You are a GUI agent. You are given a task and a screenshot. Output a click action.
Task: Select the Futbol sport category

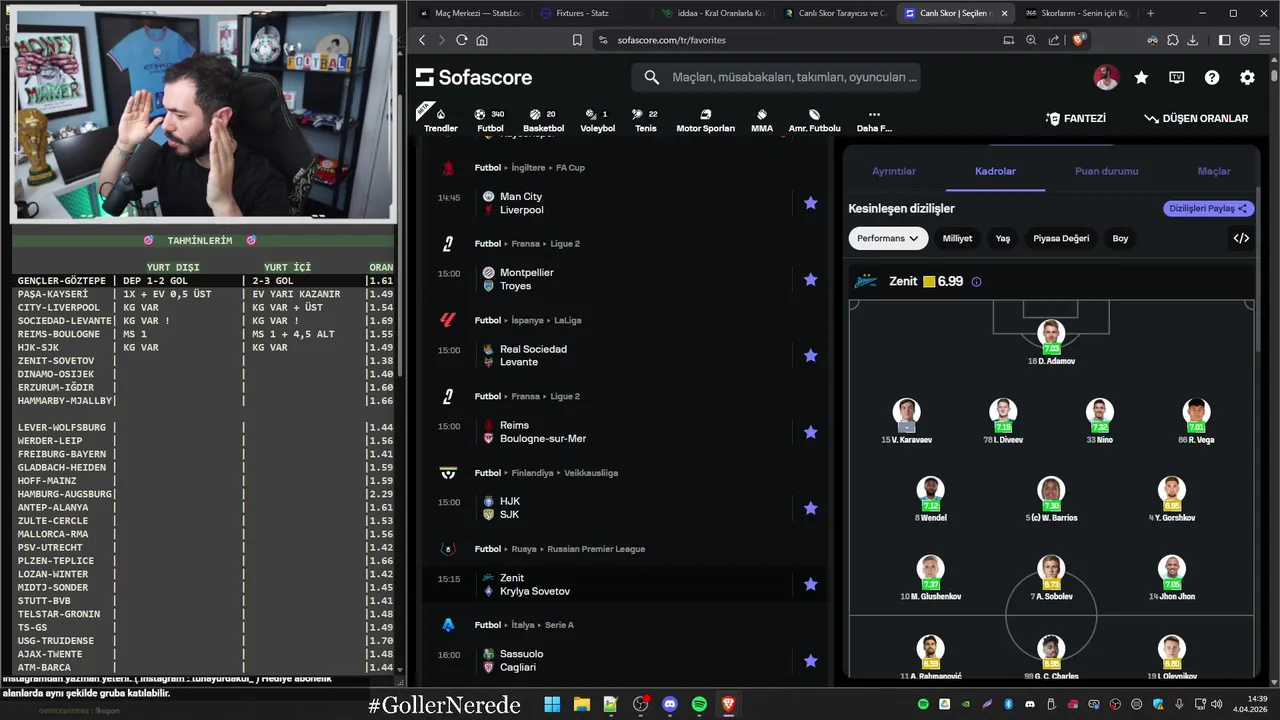[490, 120]
